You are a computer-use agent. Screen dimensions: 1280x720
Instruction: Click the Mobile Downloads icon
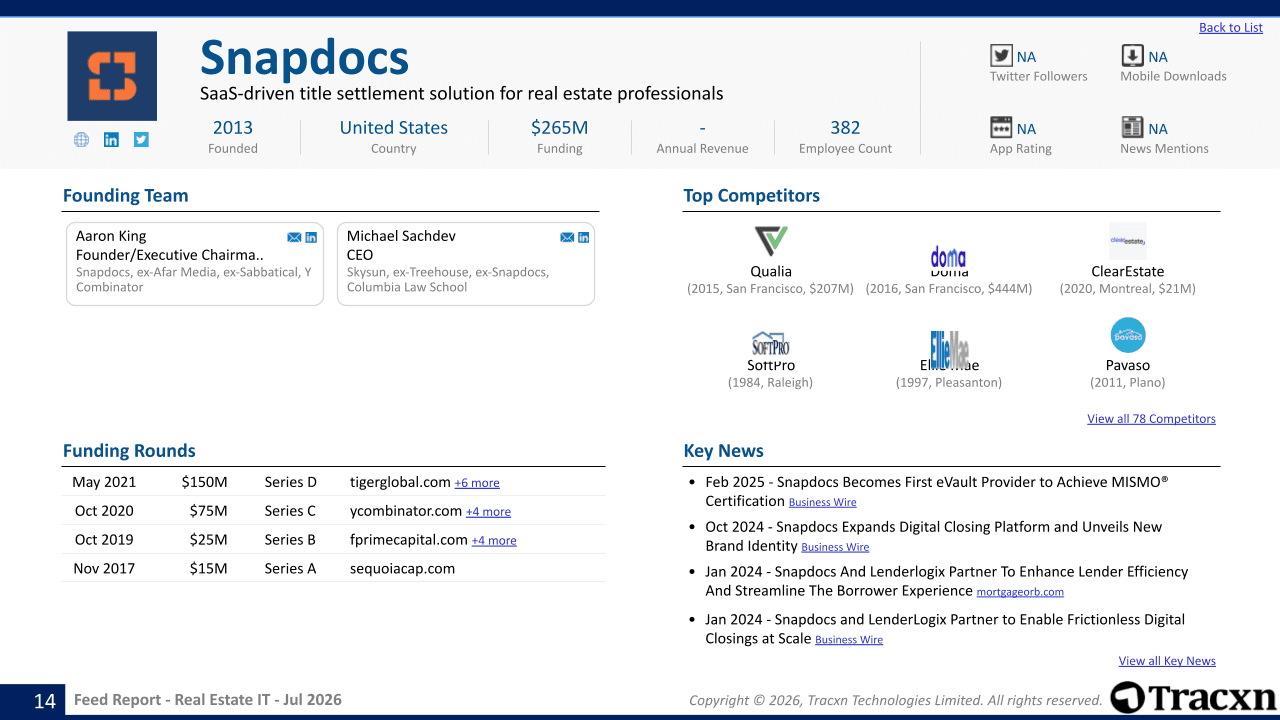(1132, 56)
